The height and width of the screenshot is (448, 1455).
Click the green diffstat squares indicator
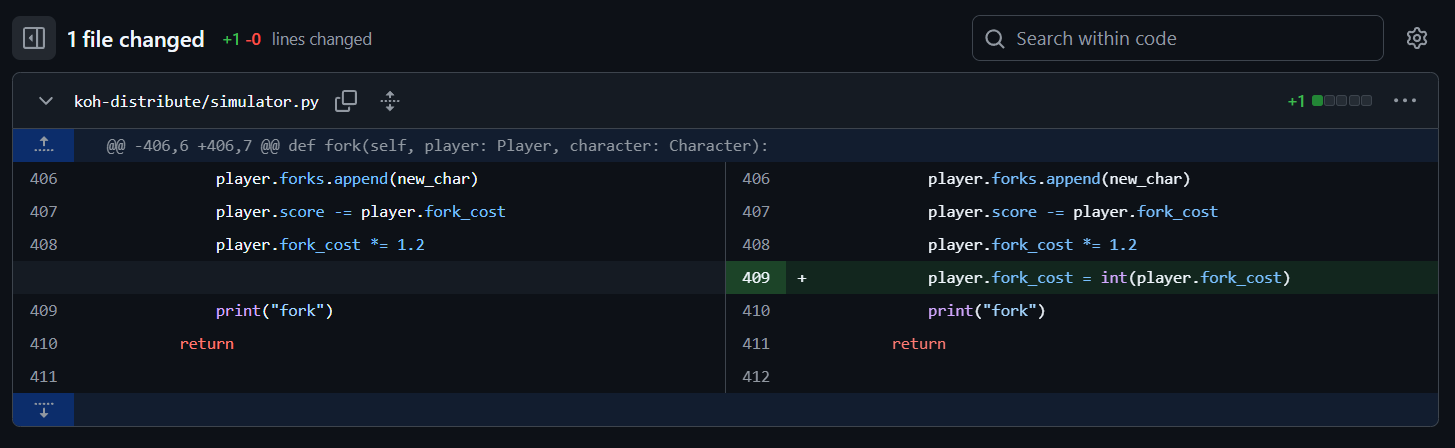click(x=1342, y=100)
